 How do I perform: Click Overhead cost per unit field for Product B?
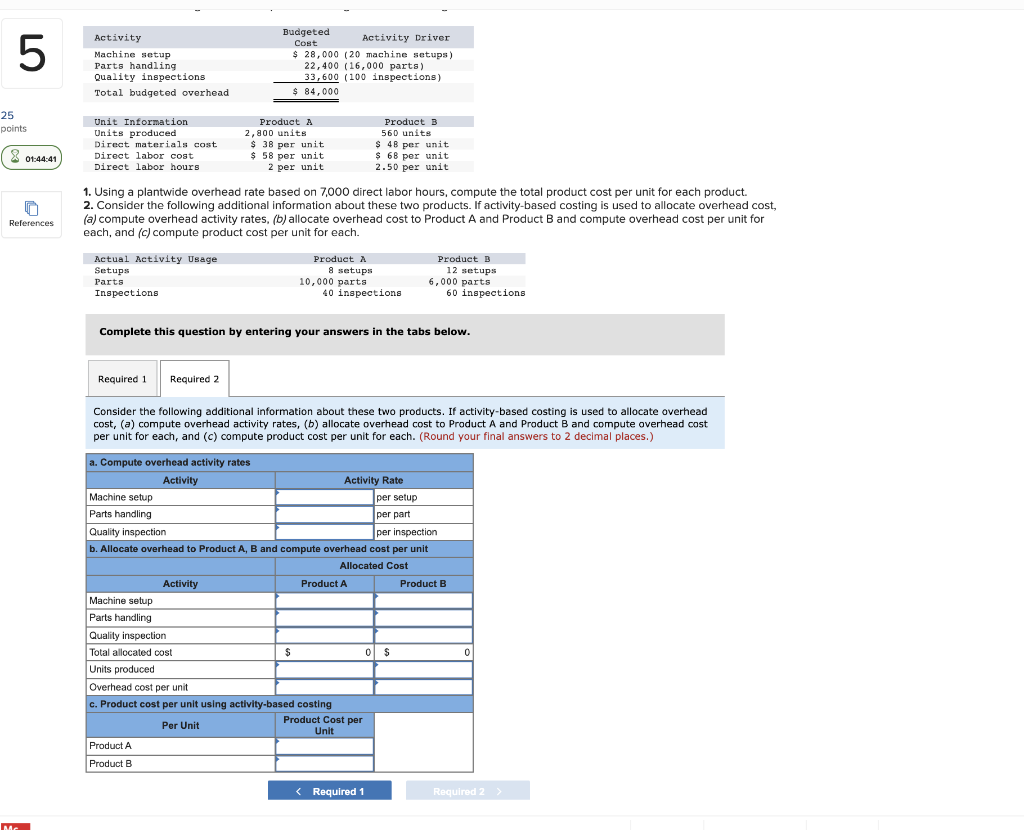(x=421, y=687)
